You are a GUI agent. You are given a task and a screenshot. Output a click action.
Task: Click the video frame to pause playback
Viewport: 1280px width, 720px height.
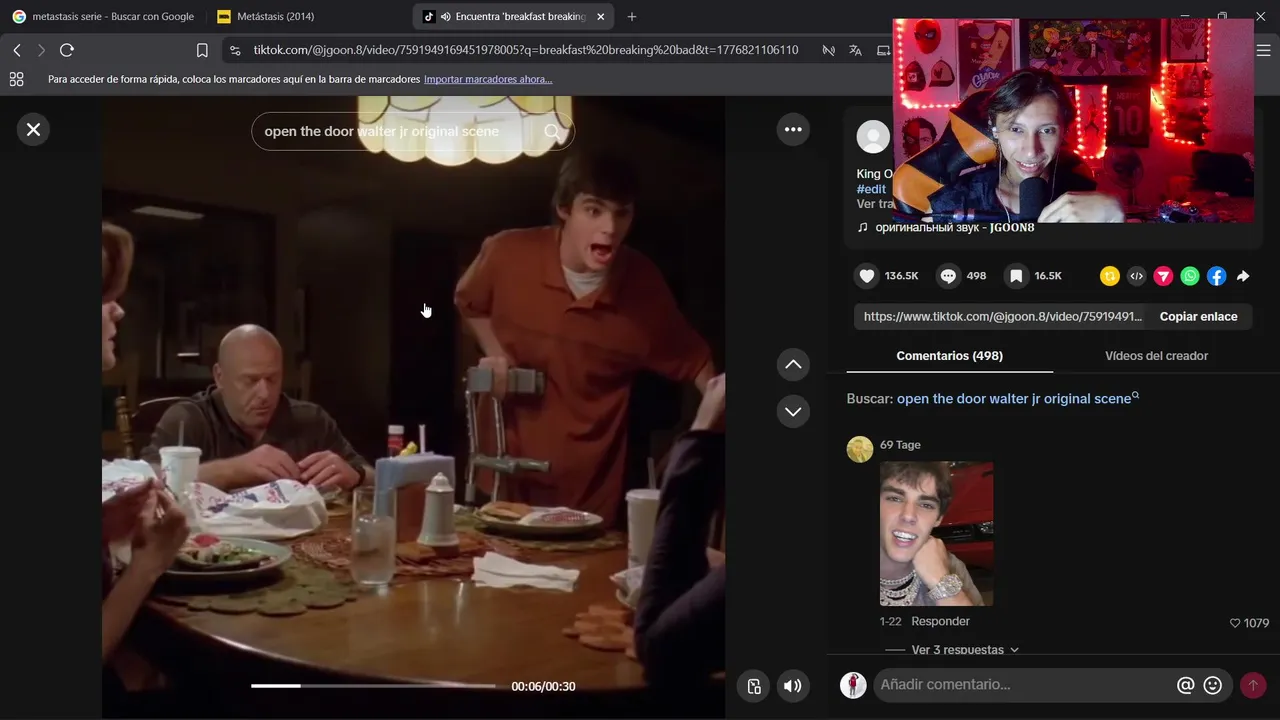coord(413,407)
